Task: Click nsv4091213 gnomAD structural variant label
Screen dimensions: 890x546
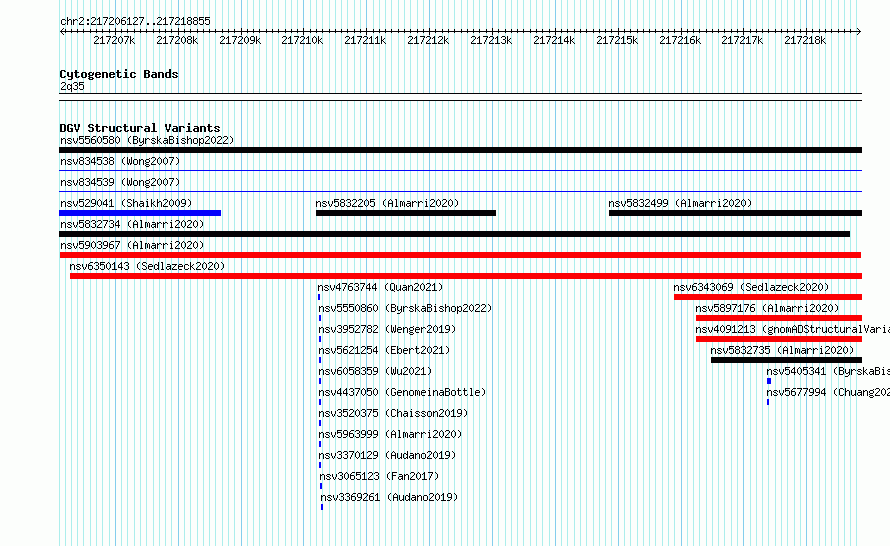Action: click(x=792, y=329)
